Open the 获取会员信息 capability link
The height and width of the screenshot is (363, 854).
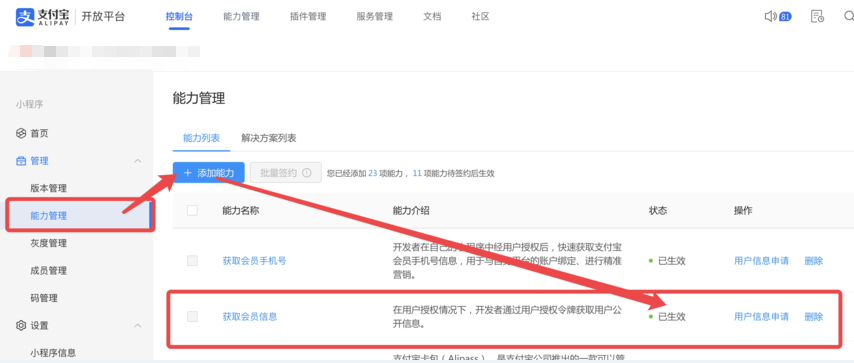click(x=250, y=316)
